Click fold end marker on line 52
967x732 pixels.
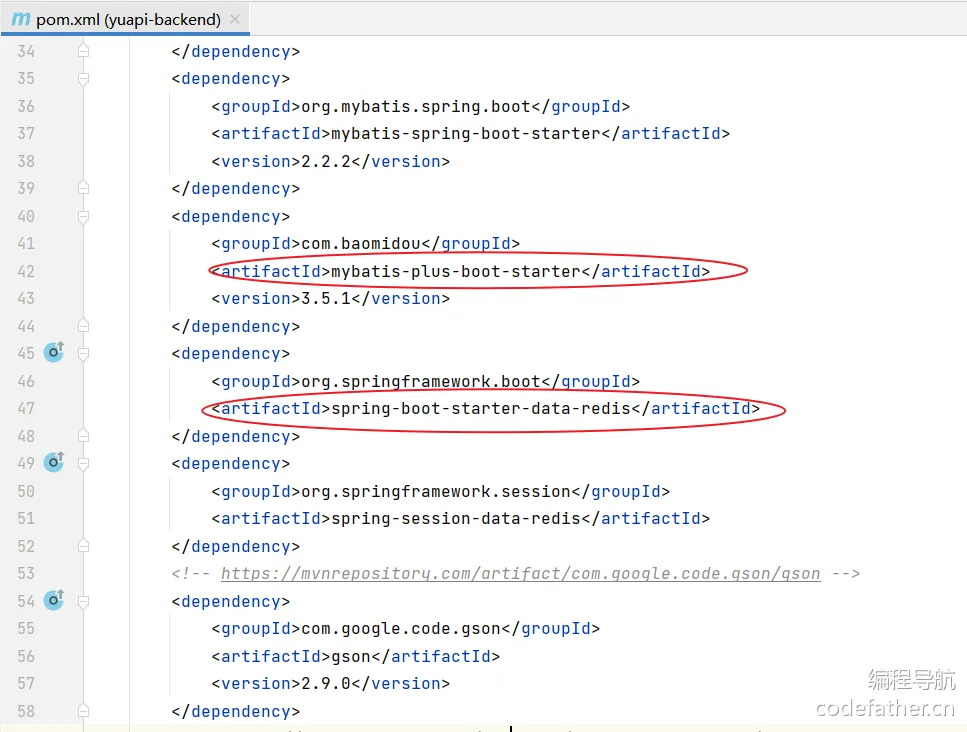coord(84,546)
